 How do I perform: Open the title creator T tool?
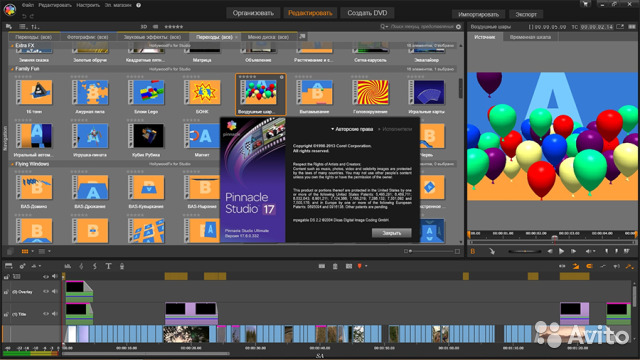(108, 266)
